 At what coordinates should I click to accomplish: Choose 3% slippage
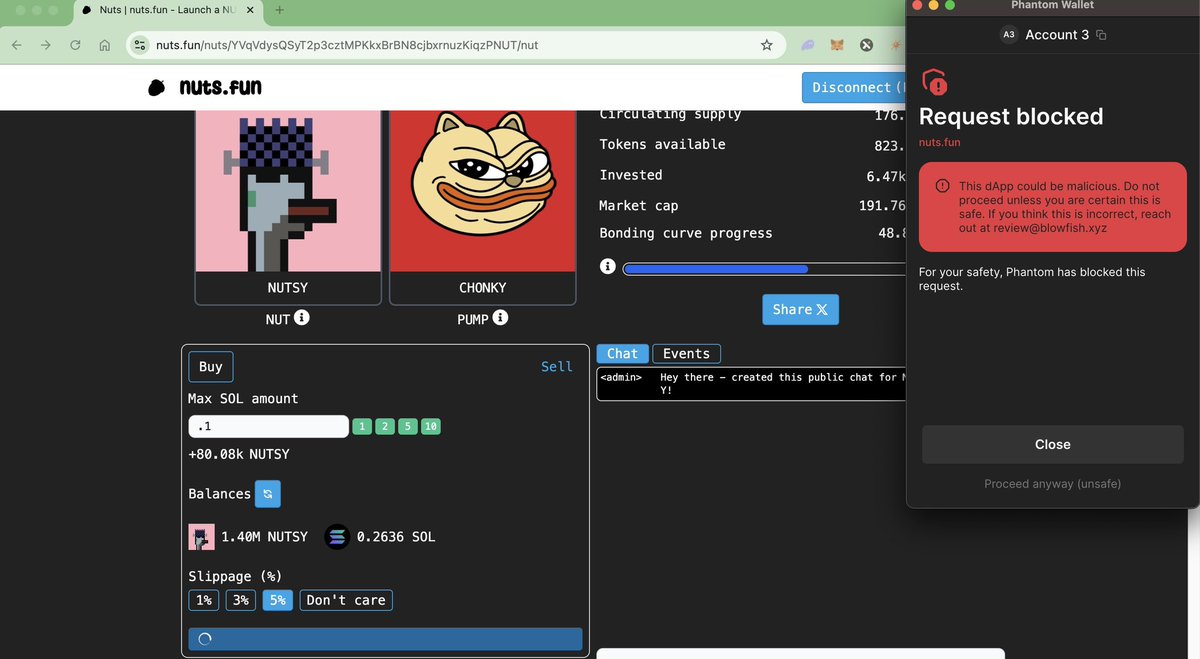click(240, 600)
